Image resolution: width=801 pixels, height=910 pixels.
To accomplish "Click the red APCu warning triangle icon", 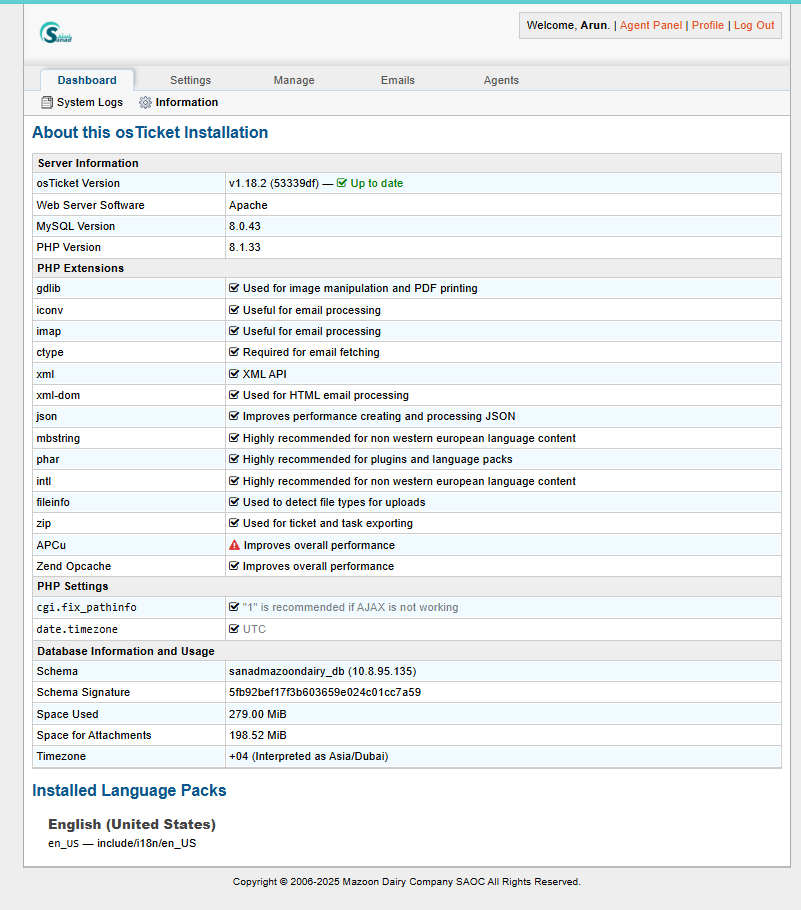I will click(x=235, y=546).
